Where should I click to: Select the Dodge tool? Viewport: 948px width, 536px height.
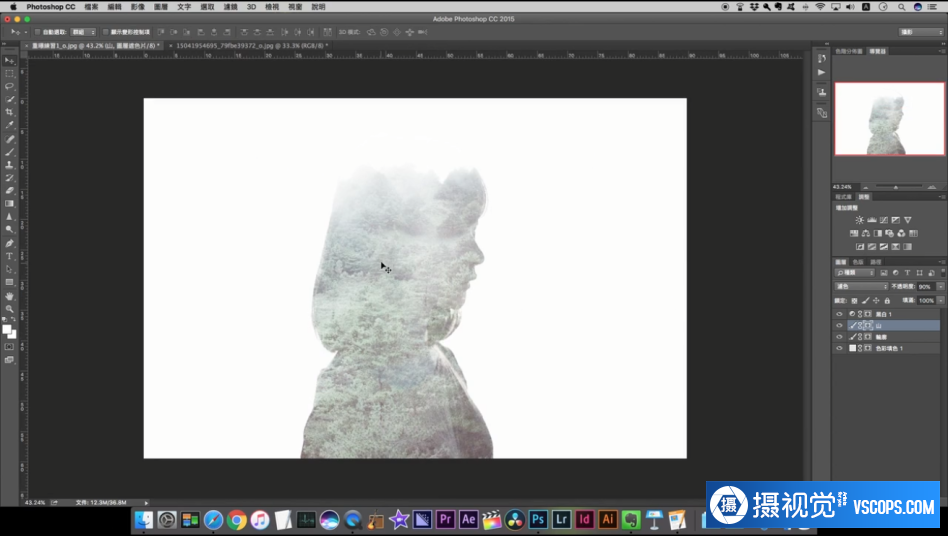pos(9,230)
